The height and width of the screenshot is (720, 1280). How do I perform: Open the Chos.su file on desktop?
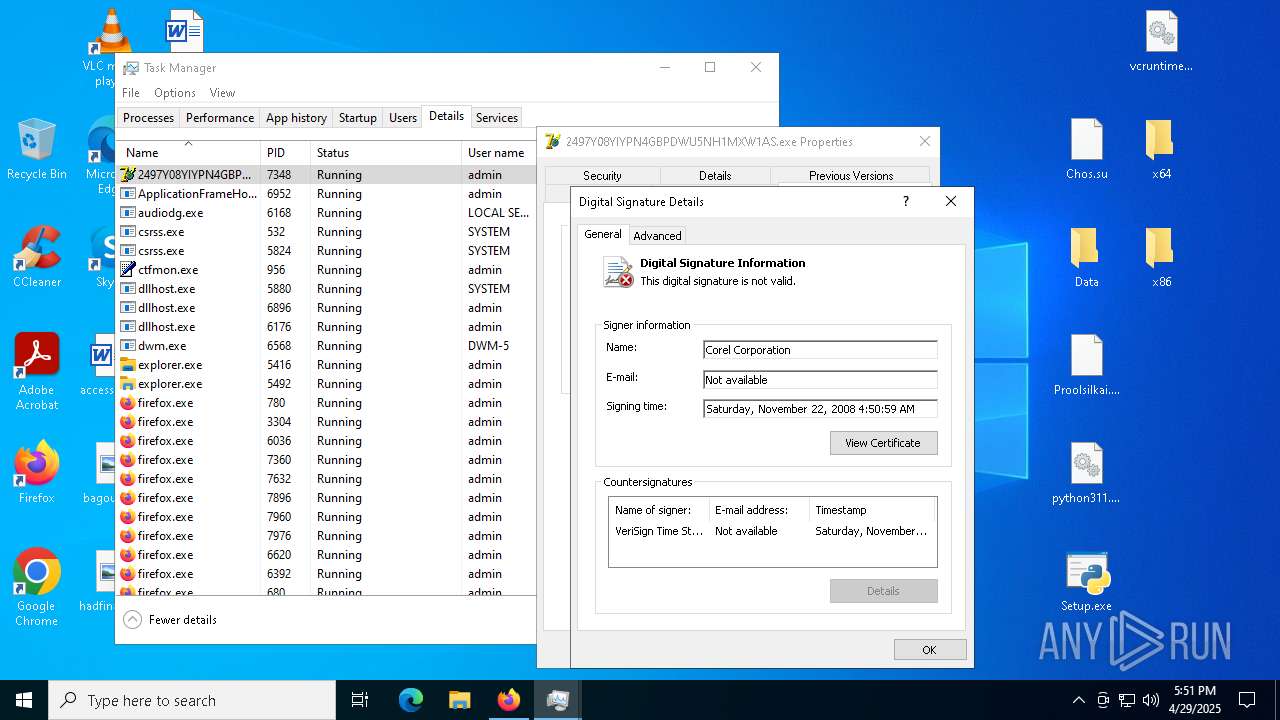(1087, 150)
